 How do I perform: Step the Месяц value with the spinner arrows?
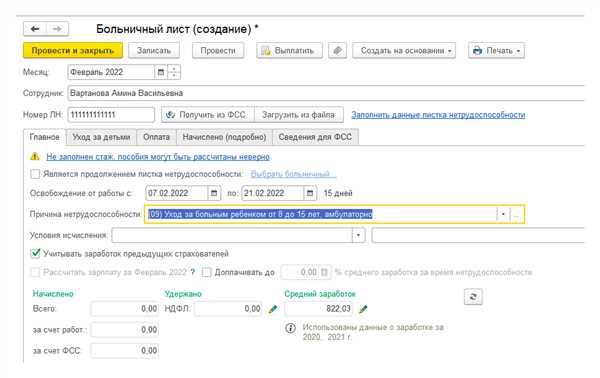(174, 72)
